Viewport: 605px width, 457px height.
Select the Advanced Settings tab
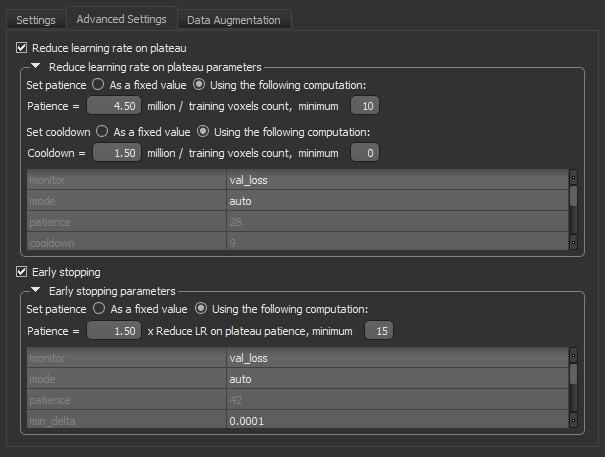click(121, 19)
